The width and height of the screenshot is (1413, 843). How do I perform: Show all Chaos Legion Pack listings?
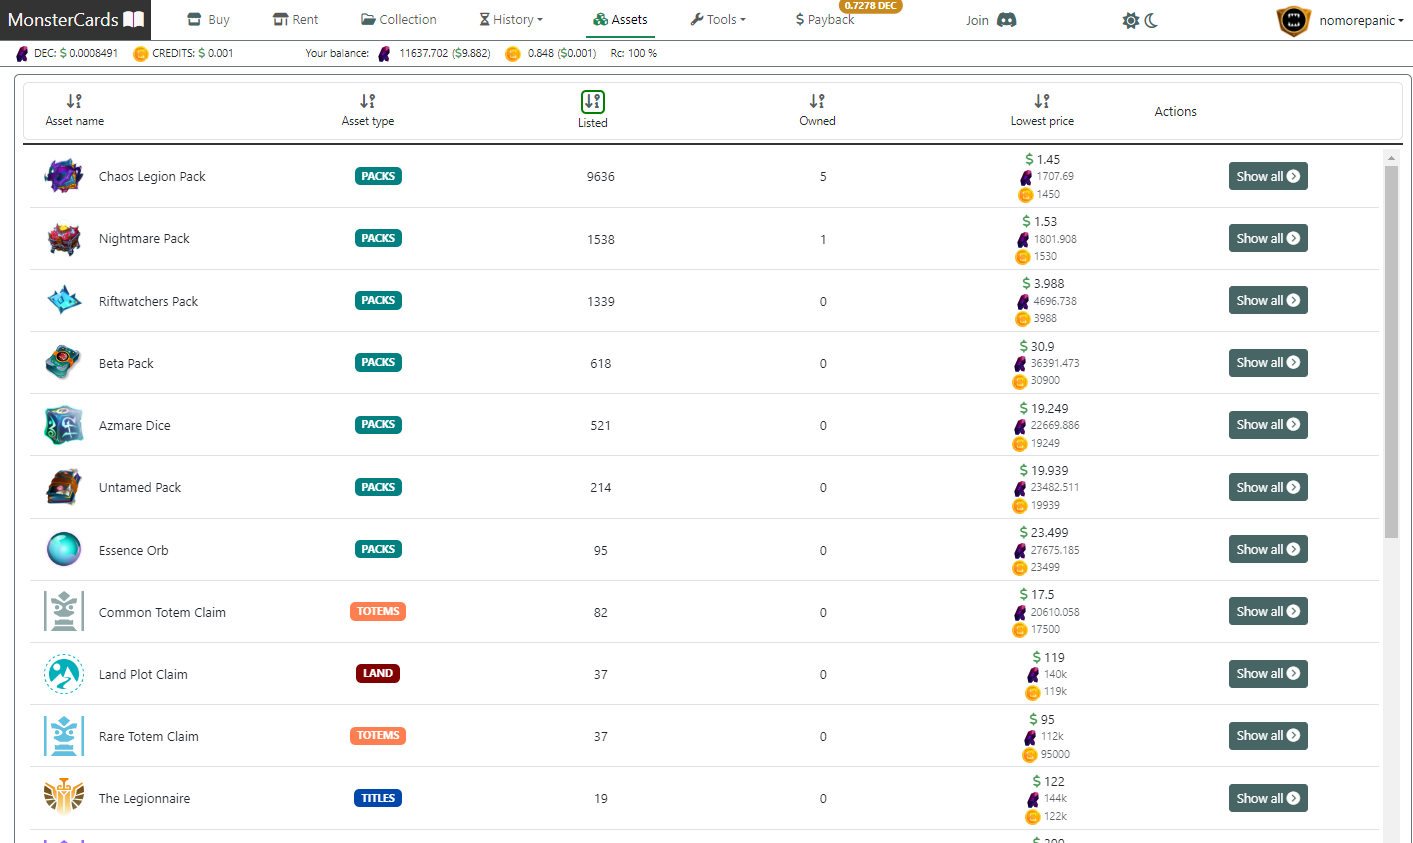1268,176
